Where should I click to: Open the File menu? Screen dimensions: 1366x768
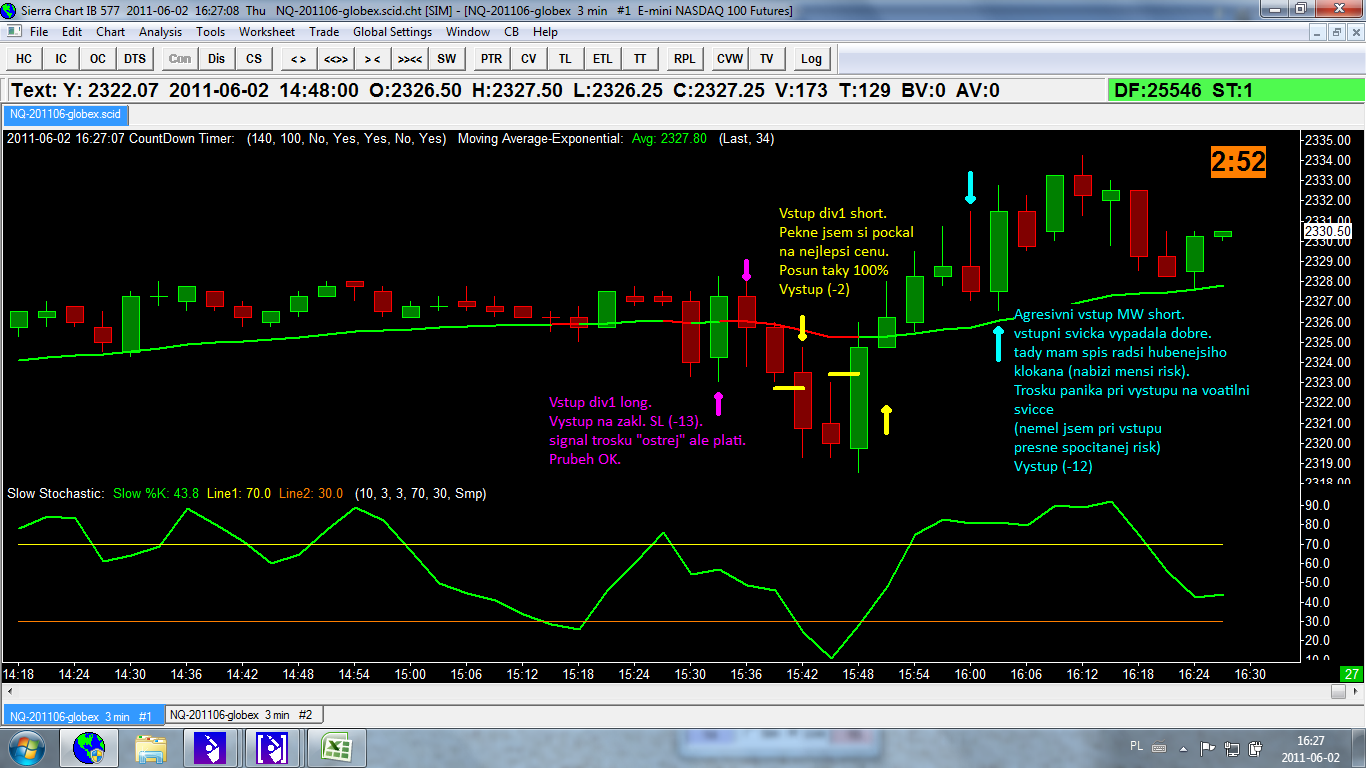(x=39, y=32)
